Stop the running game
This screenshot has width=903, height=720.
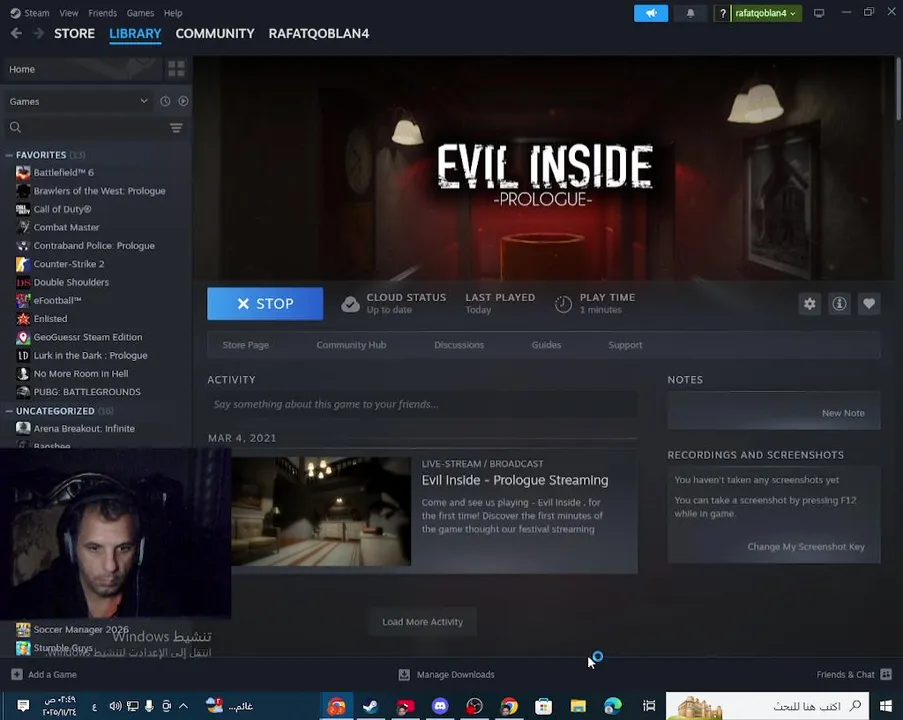point(265,304)
